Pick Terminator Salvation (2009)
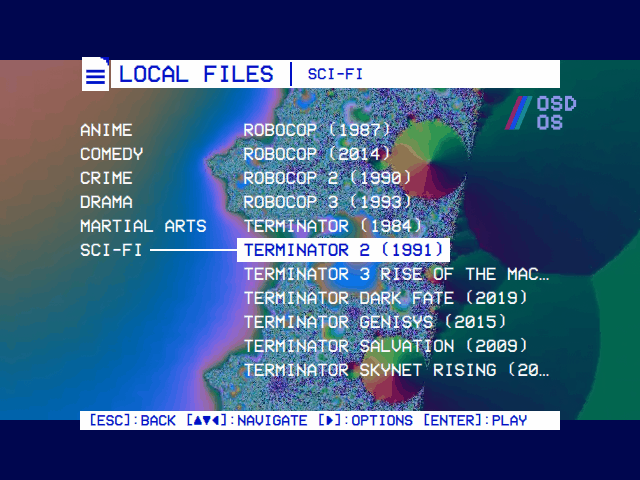 (386, 347)
